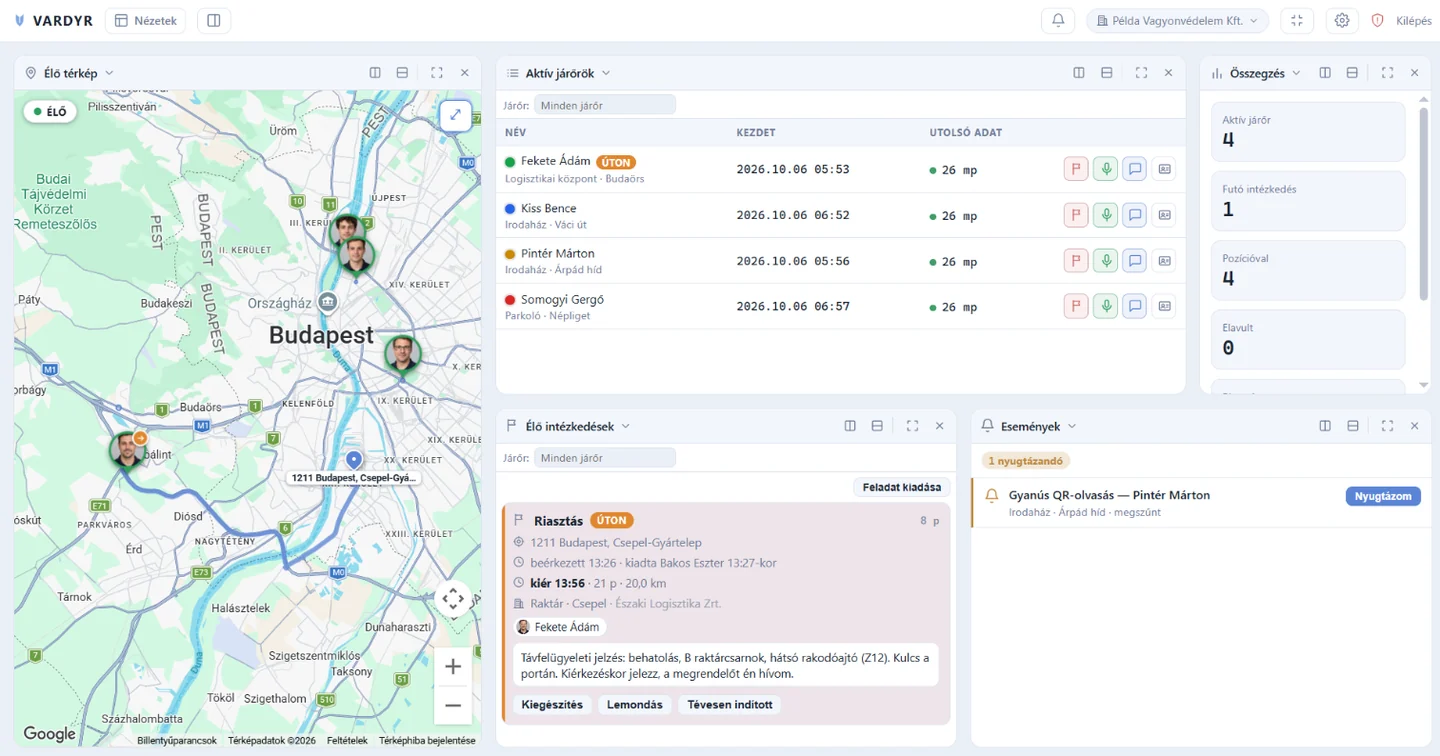Click the Csepel-Gyártelep map marker pin

click(x=353, y=459)
